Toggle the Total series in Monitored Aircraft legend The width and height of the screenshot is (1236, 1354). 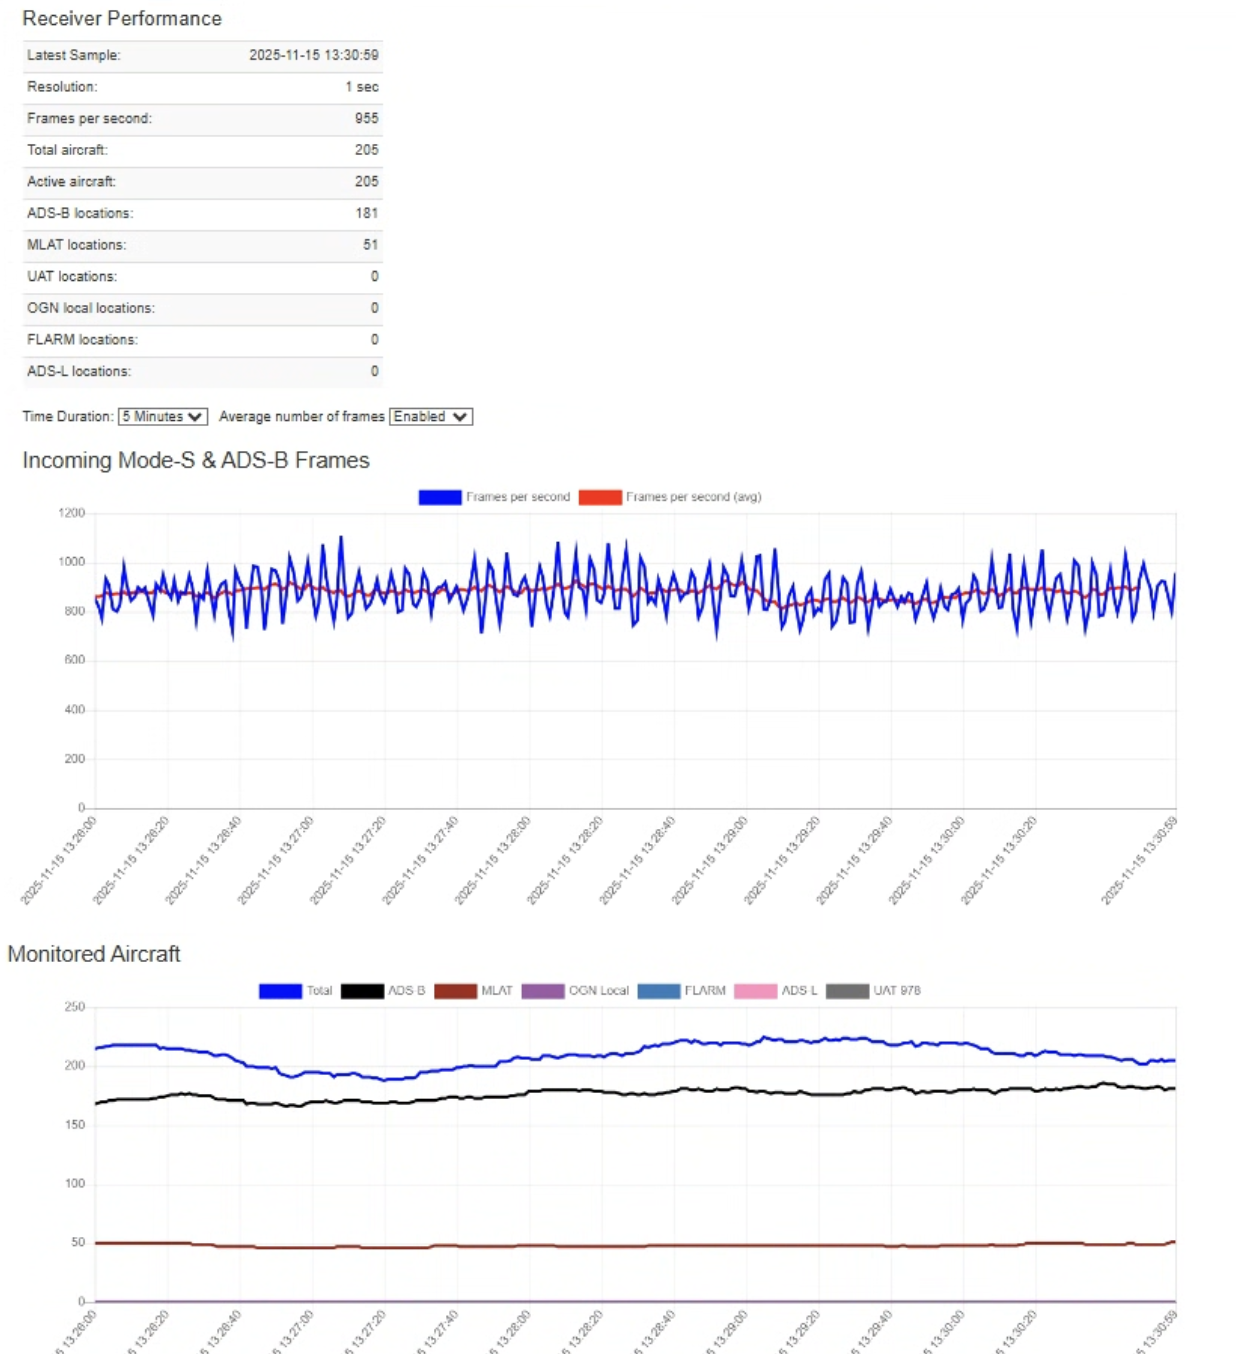pyautogui.click(x=280, y=991)
